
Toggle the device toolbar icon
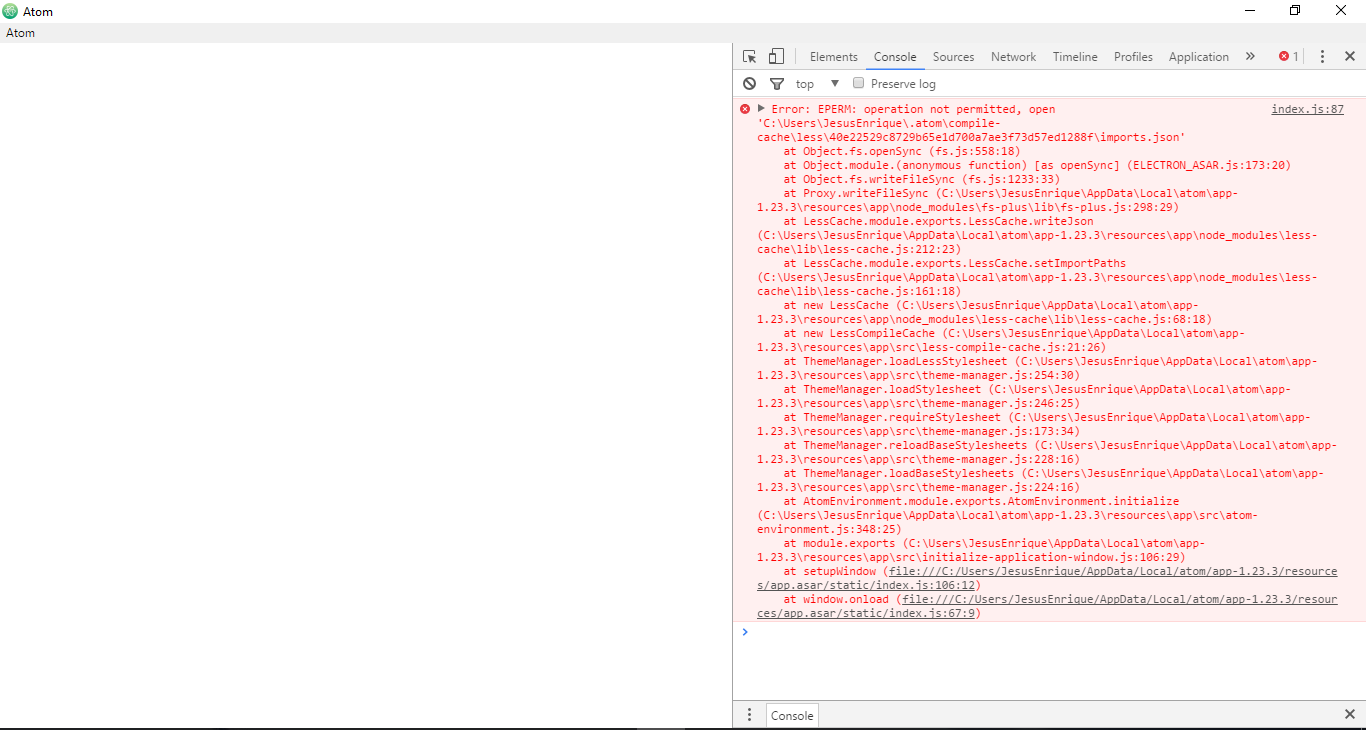pyautogui.click(x=776, y=57)
